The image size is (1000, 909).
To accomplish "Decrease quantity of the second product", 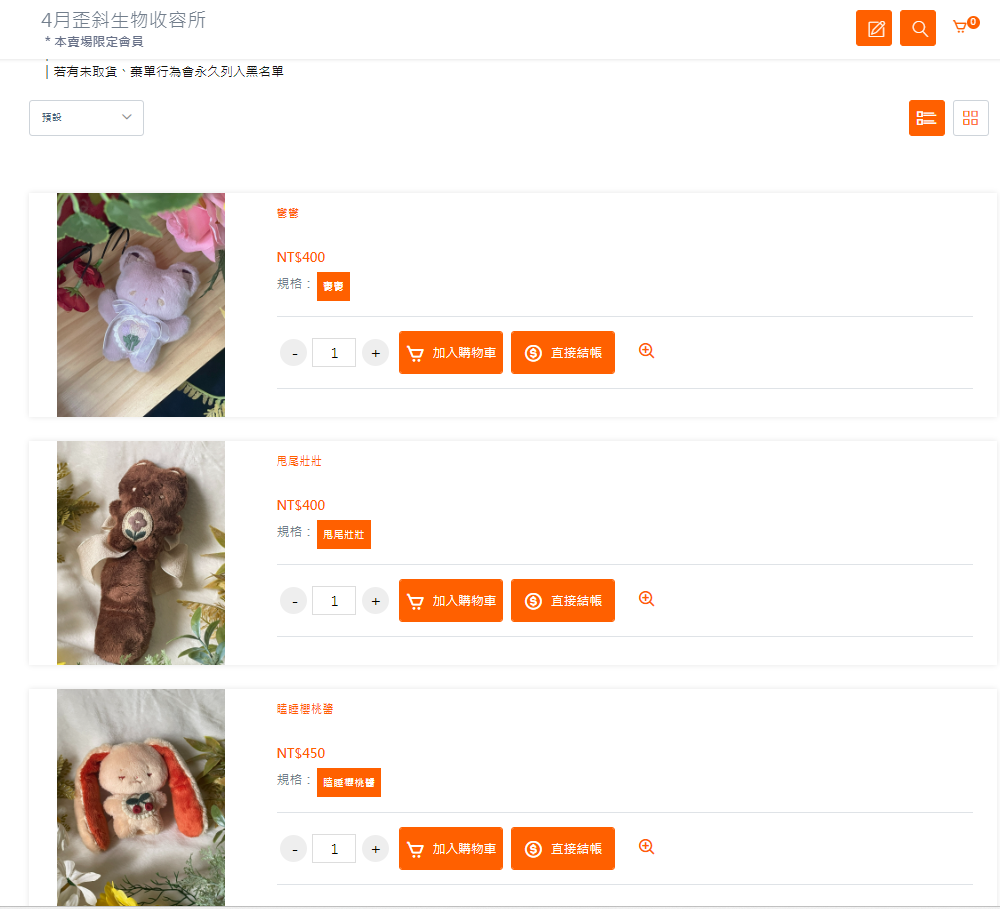I will pyautogui.click(x=294, y=601).
